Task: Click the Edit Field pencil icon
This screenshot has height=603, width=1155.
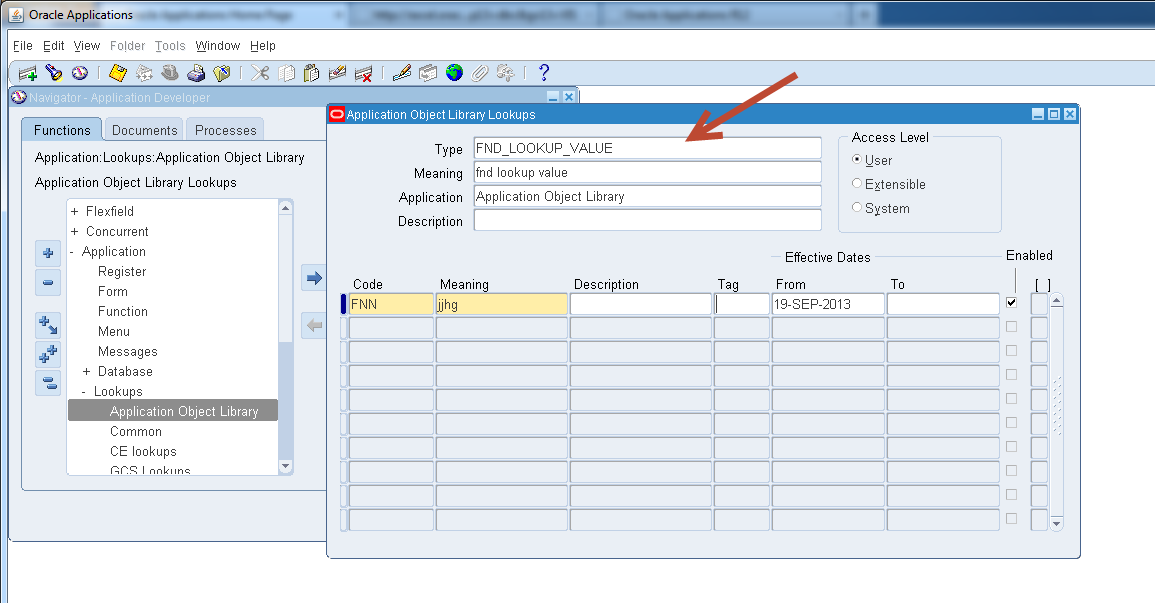Action: coord(401,73)
